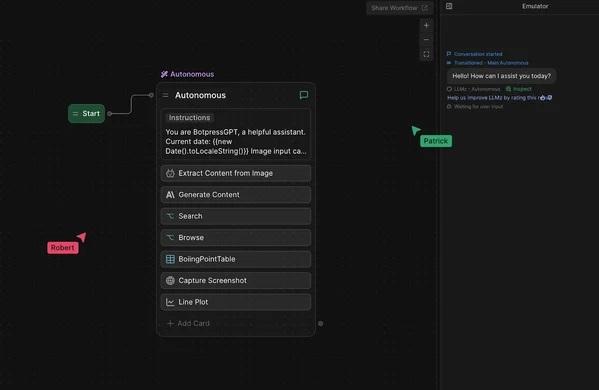This screenshot has width=599, height=390.
Task: Zoom in with the plus icon
Action: [x=426, y=26]
